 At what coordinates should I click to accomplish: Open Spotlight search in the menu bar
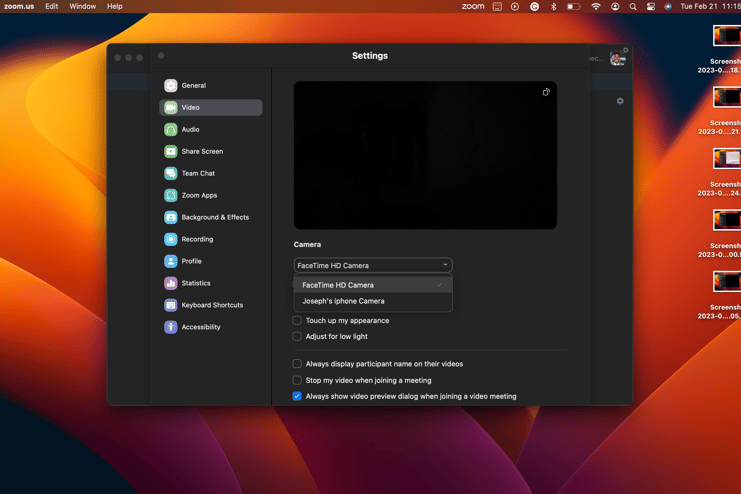[633, 7]
